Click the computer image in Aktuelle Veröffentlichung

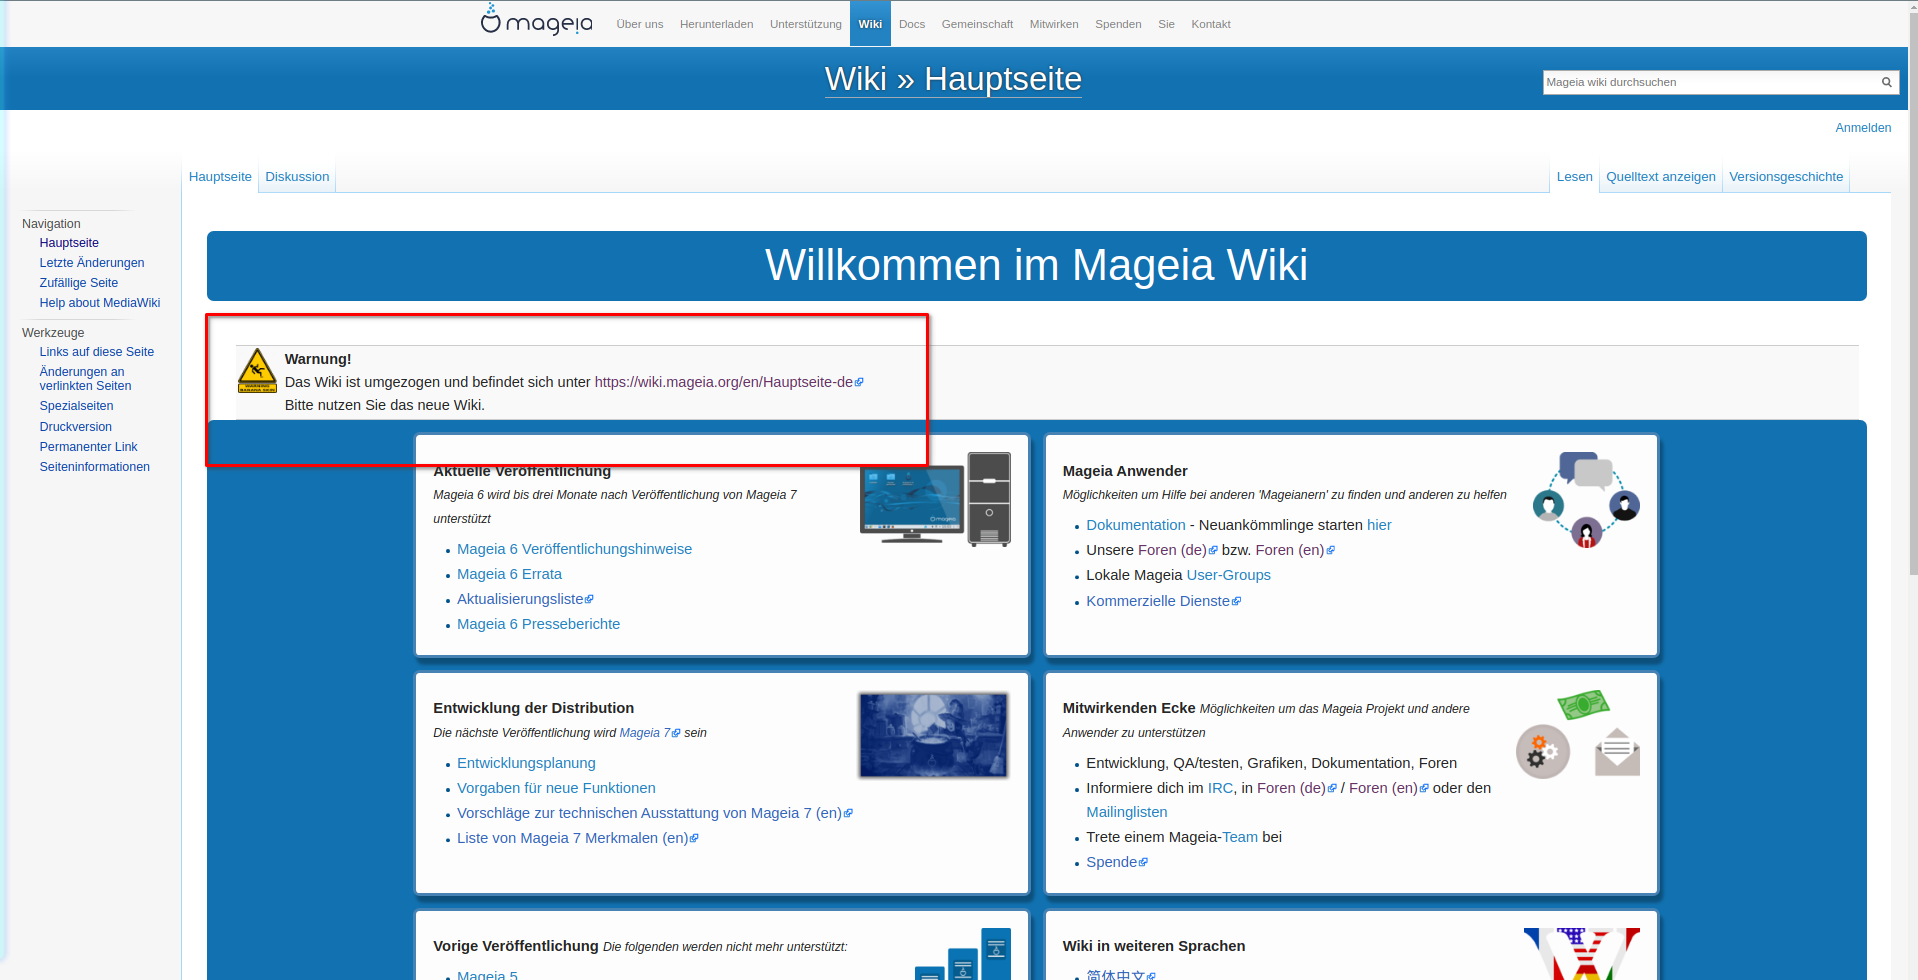(935, 499)
